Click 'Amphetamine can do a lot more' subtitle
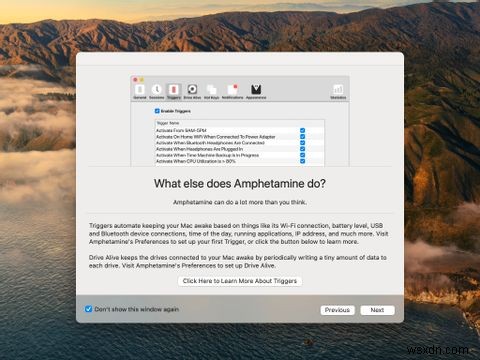 (x=240, y=202)
